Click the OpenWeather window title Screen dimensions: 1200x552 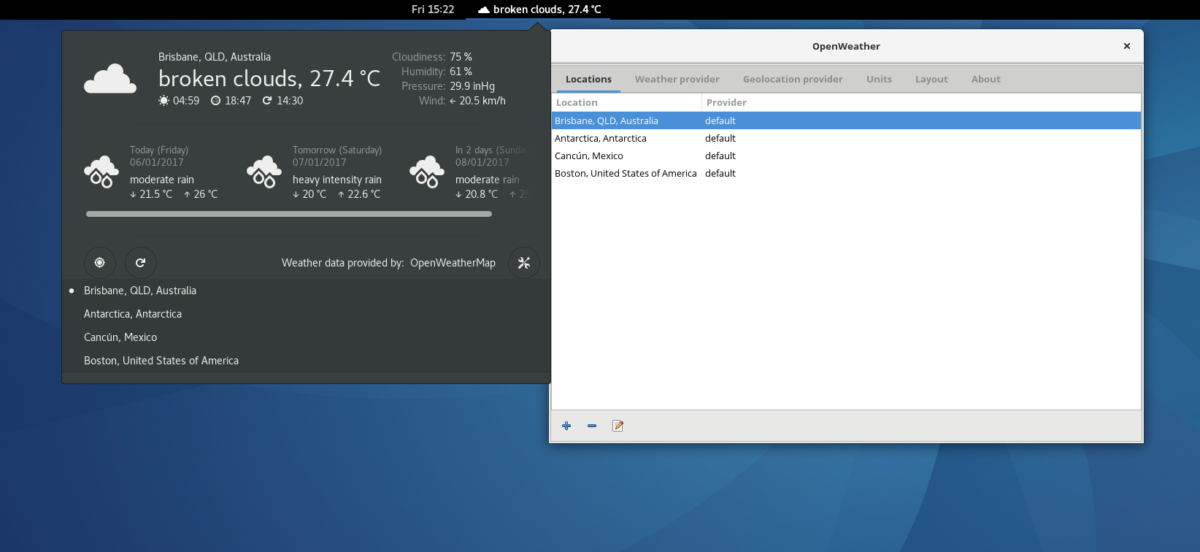tap(846, 46)
